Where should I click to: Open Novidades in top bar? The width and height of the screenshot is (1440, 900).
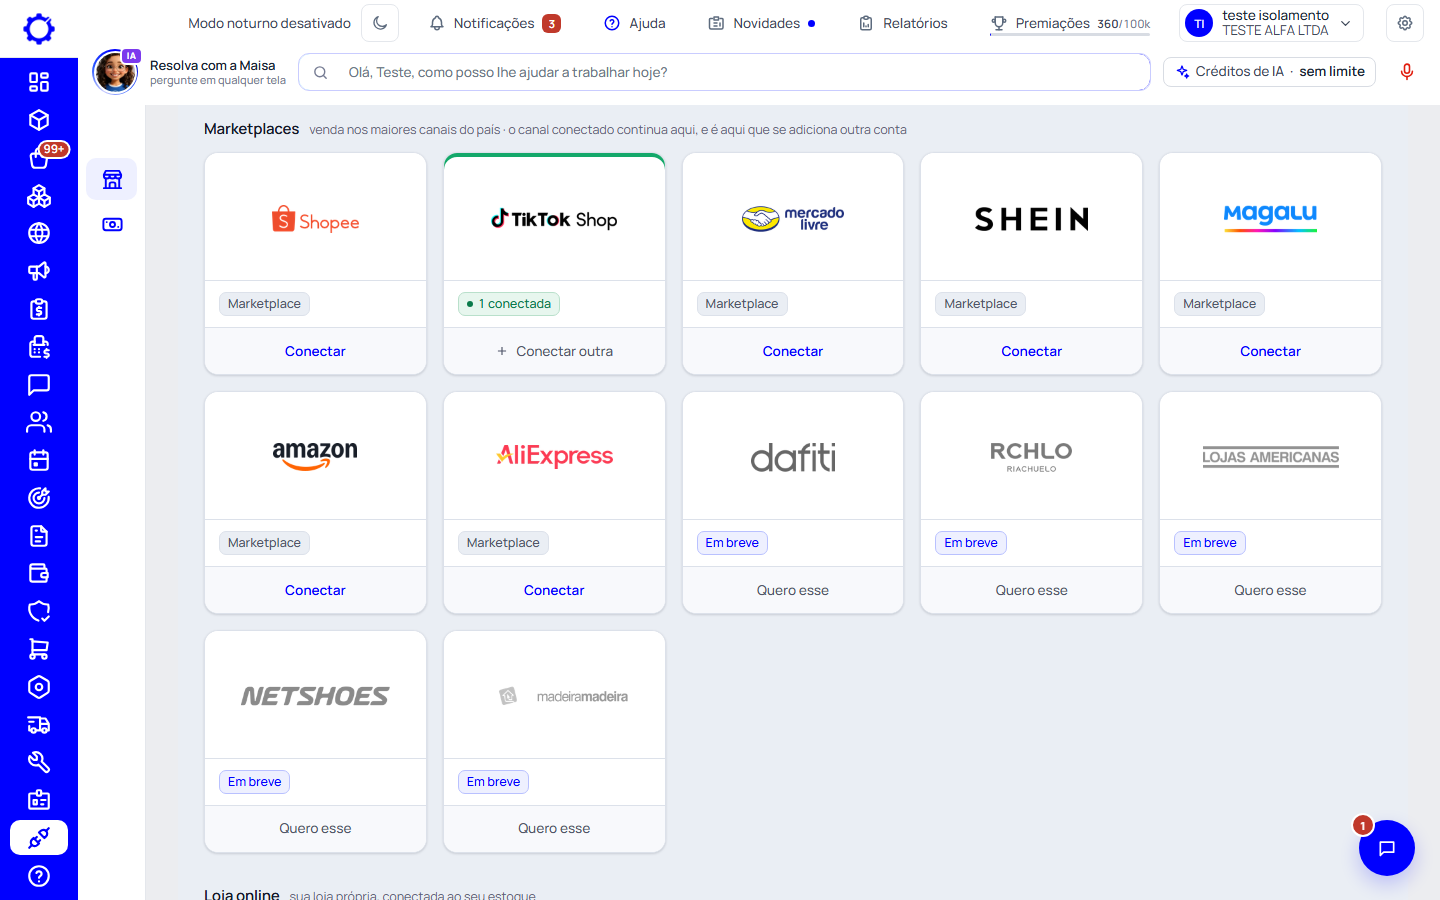(x=762, y=23)
